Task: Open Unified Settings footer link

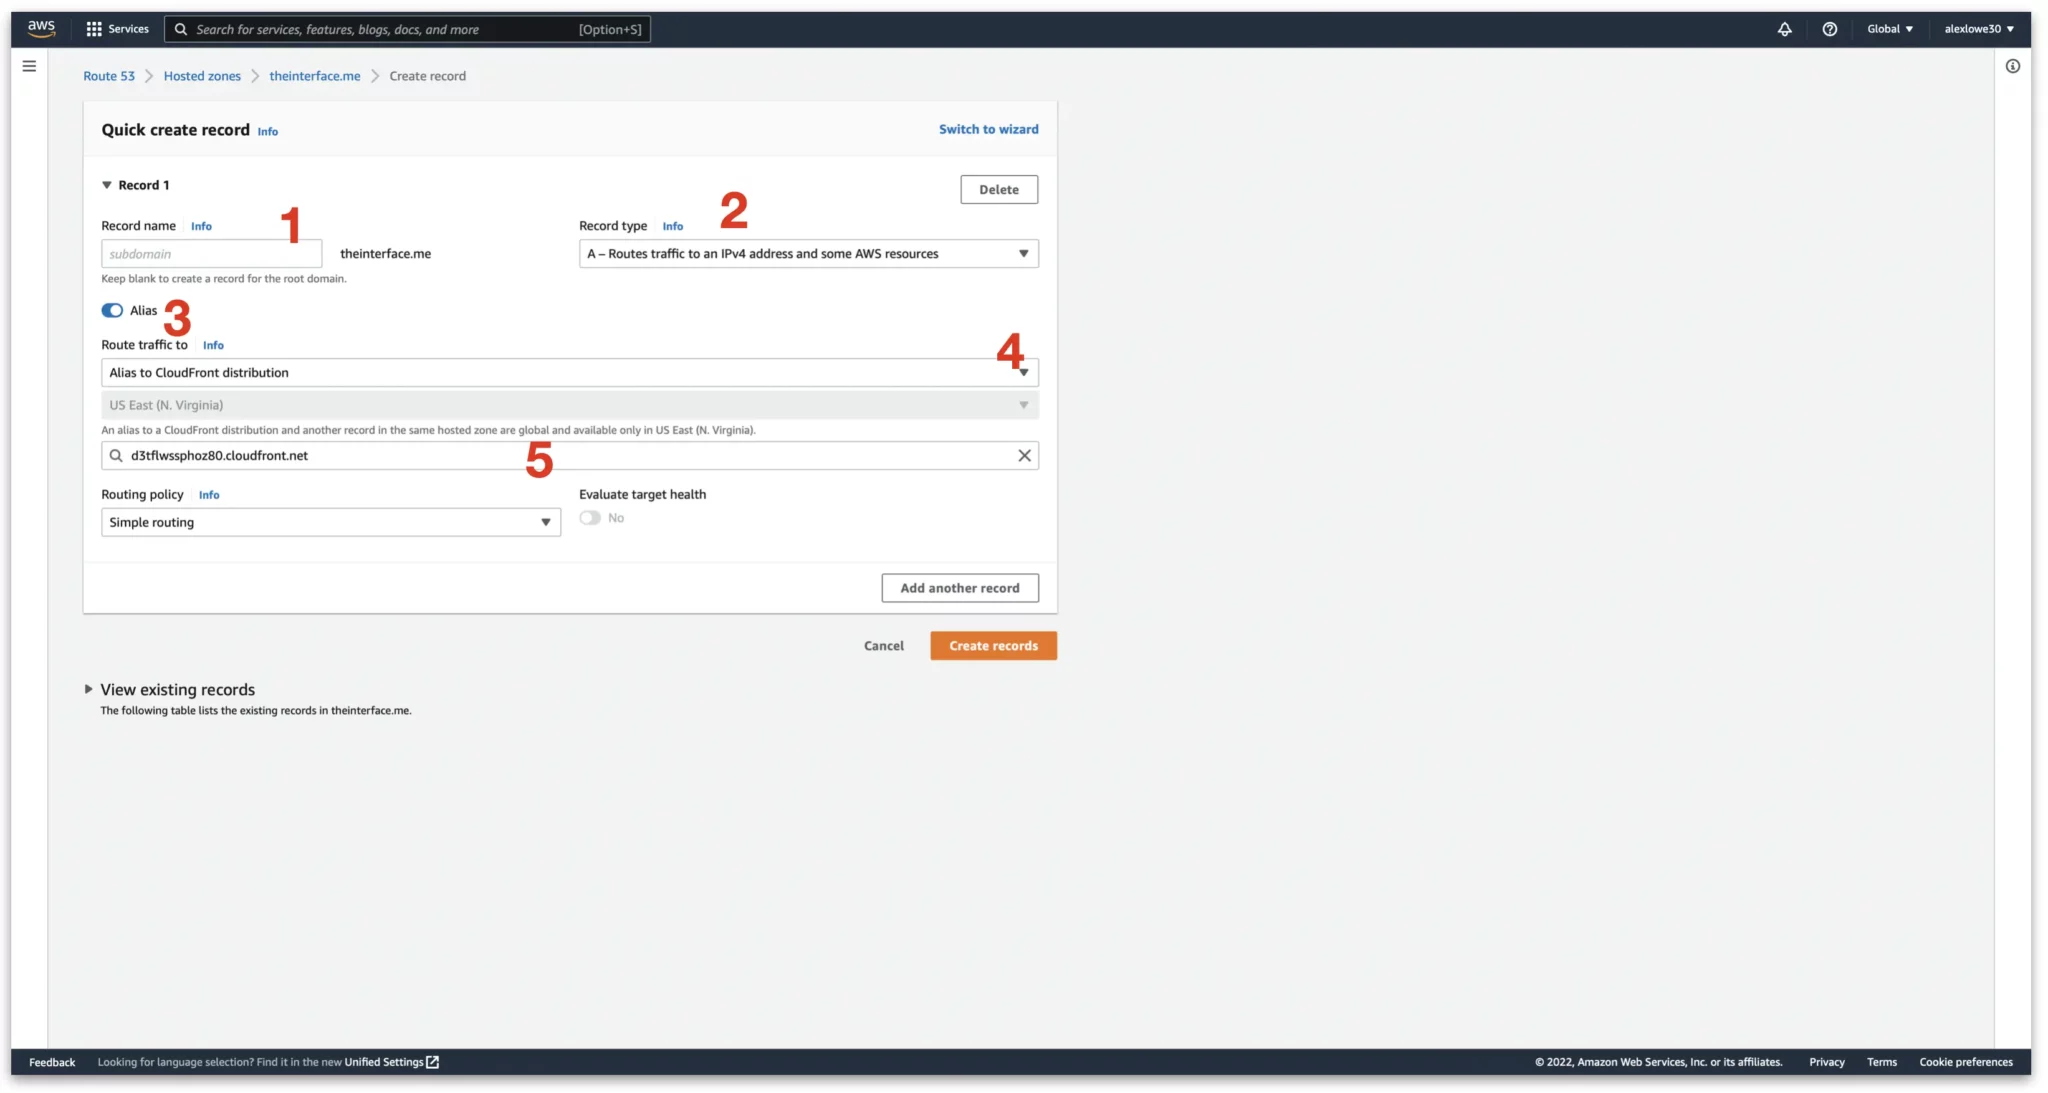Action: pos(384,1062)
